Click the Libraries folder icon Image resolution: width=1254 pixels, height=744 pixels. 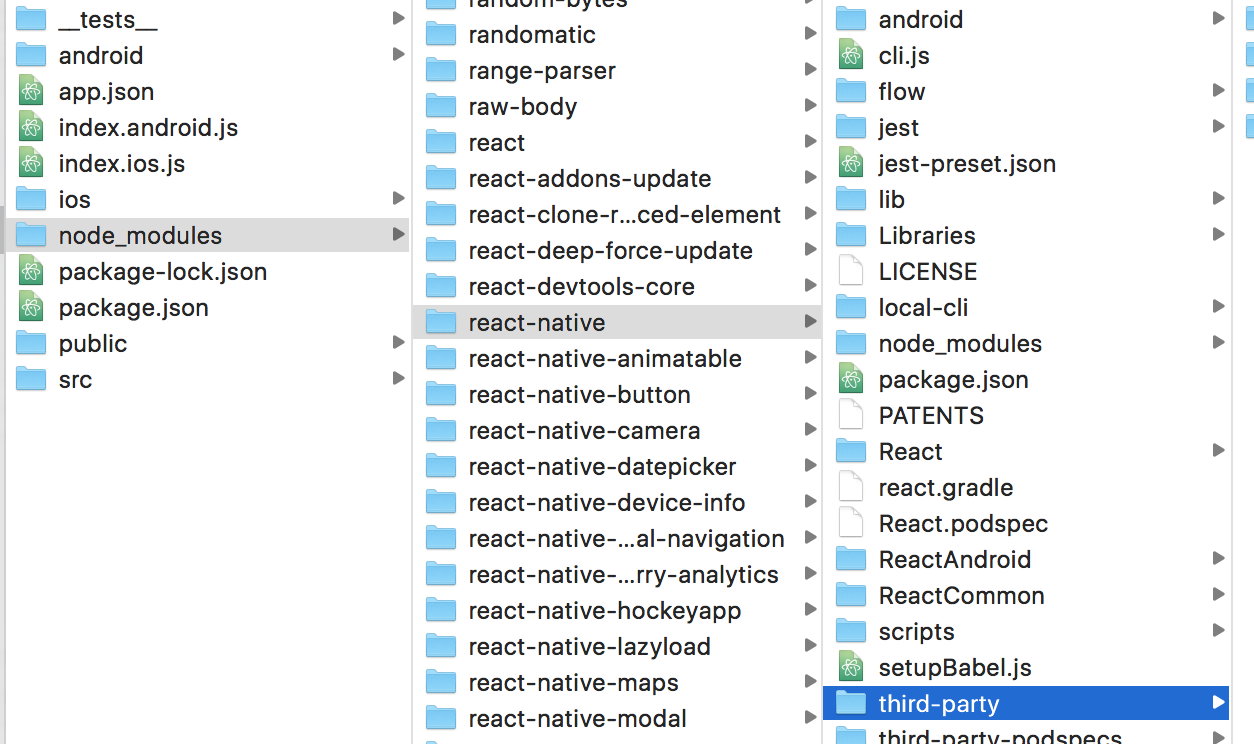851,236
